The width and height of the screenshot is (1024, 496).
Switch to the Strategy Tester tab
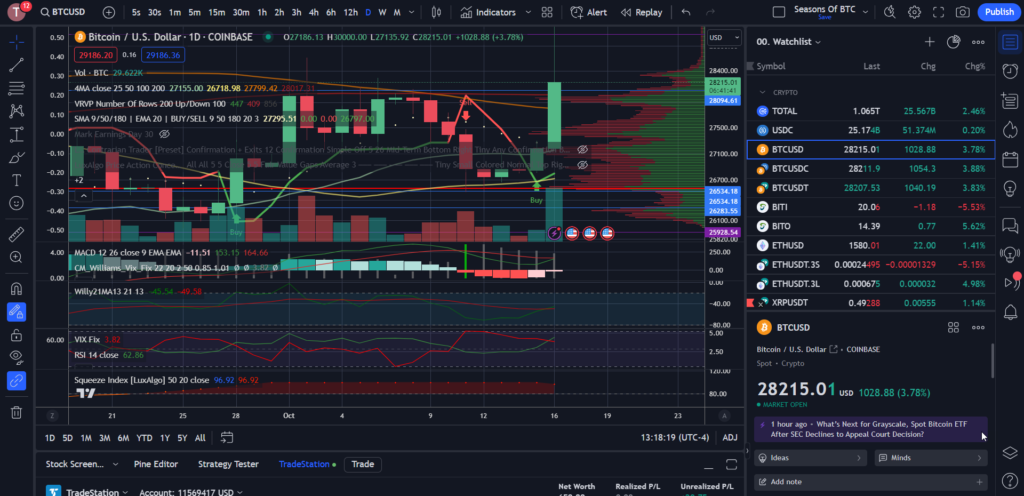[228, 465]
